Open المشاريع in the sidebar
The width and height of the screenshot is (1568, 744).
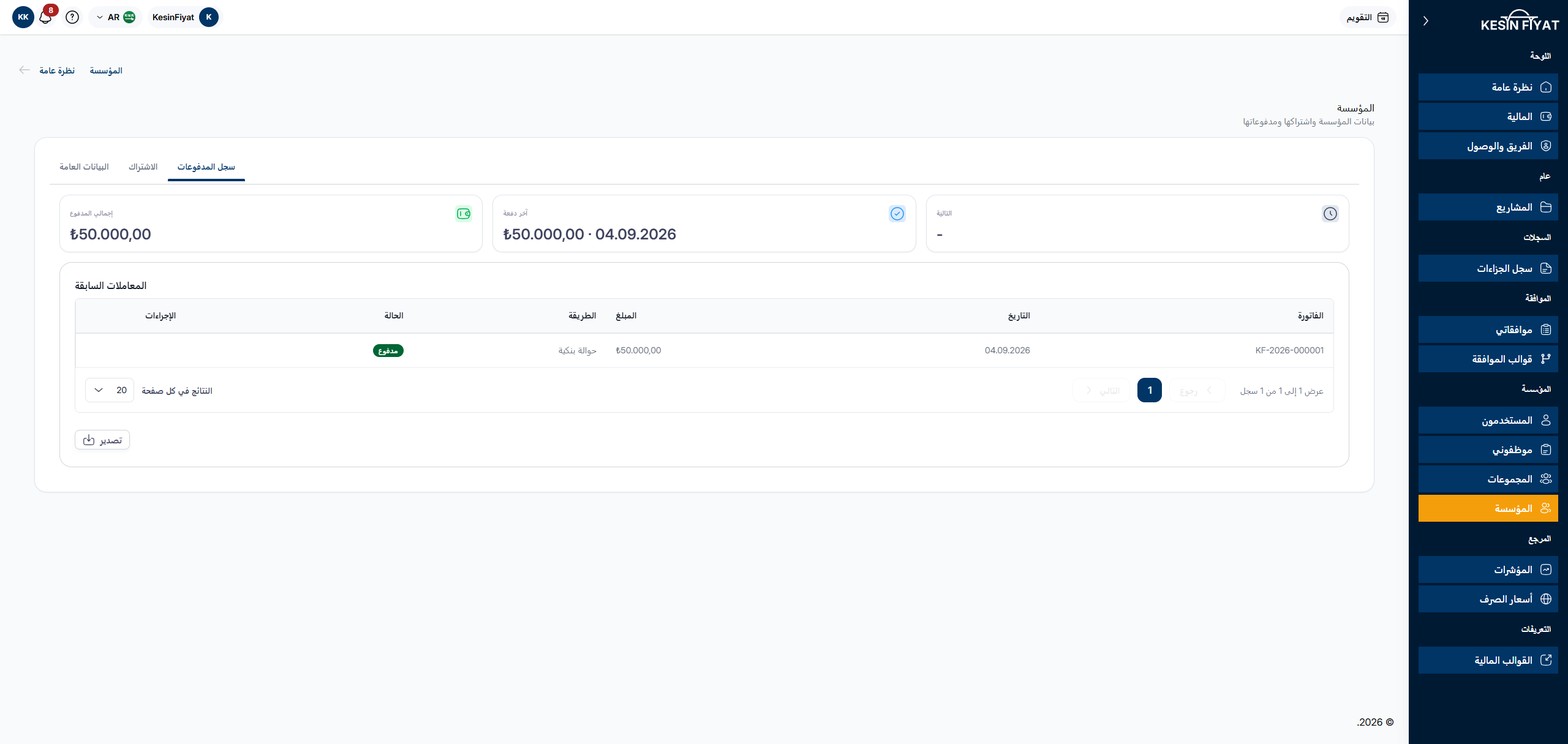1488,207
